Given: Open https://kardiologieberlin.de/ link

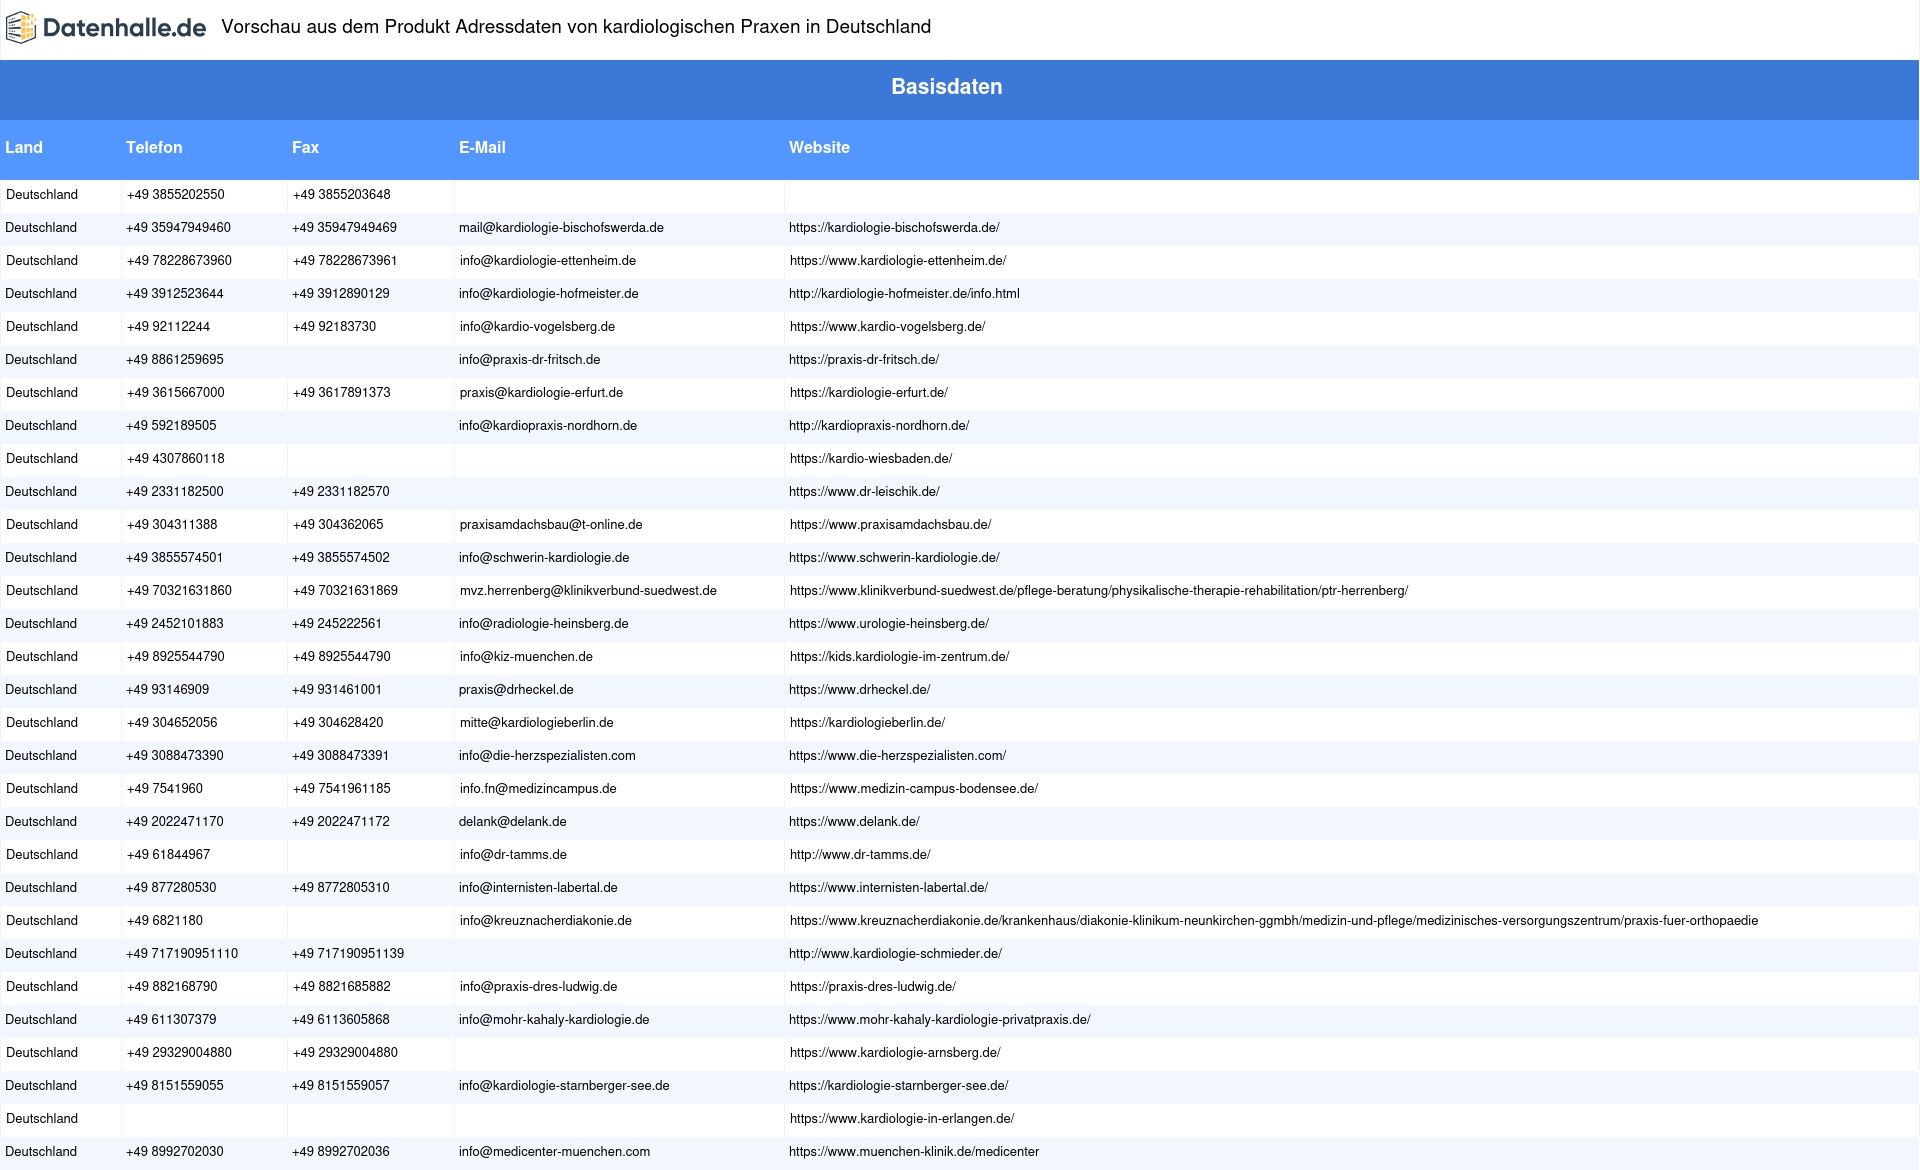Looking at the screenshot, I should pyautogui.click(x=867, y=723).
